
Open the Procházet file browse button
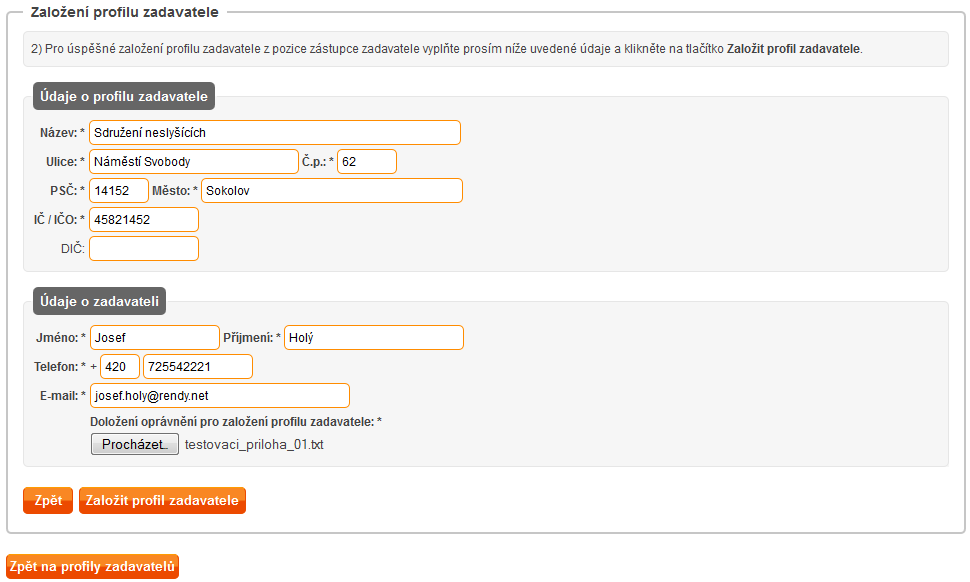pyautogui.click(x=135, y=444)
